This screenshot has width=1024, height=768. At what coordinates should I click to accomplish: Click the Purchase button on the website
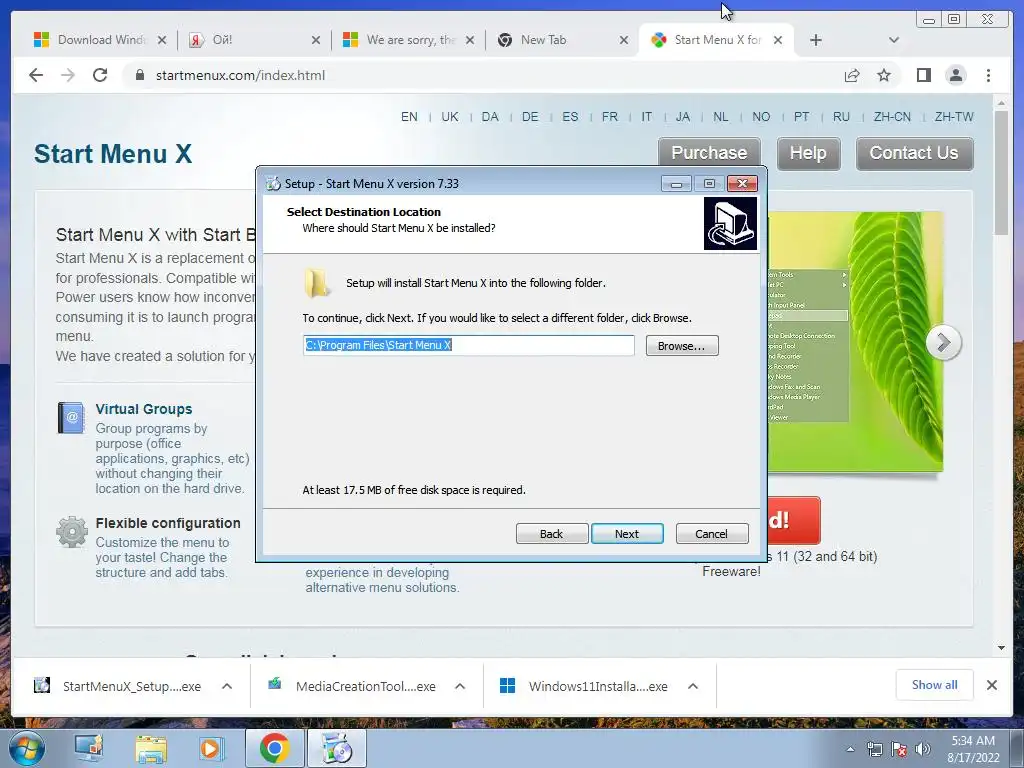pyautogui.click(x=709, y=153)
